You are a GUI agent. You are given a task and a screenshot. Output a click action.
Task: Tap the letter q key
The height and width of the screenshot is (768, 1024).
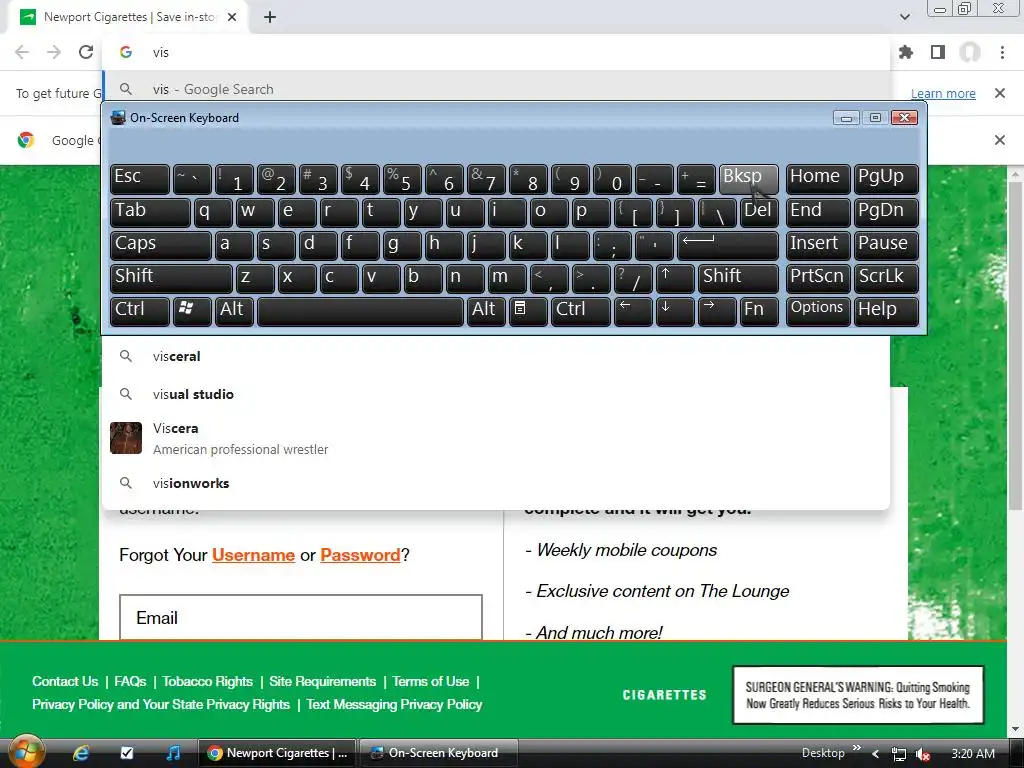pos(213,212)
